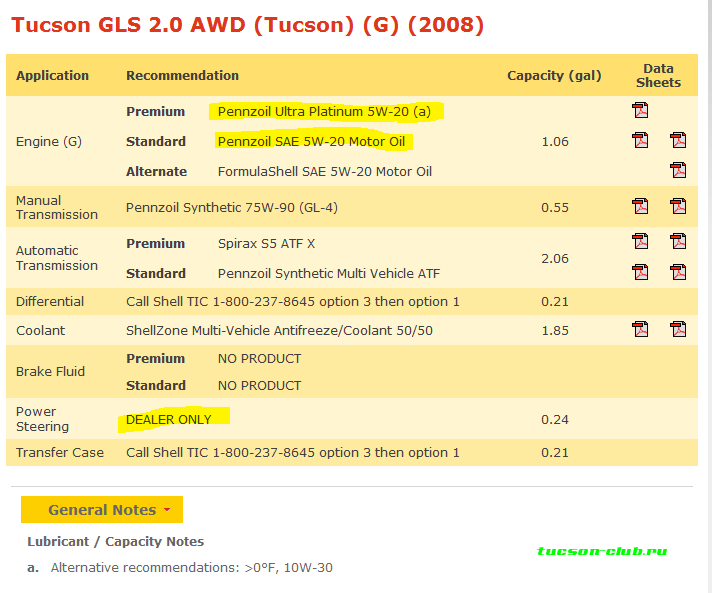Click the Brake Fluid application label
712x593 pixels.
50,371
